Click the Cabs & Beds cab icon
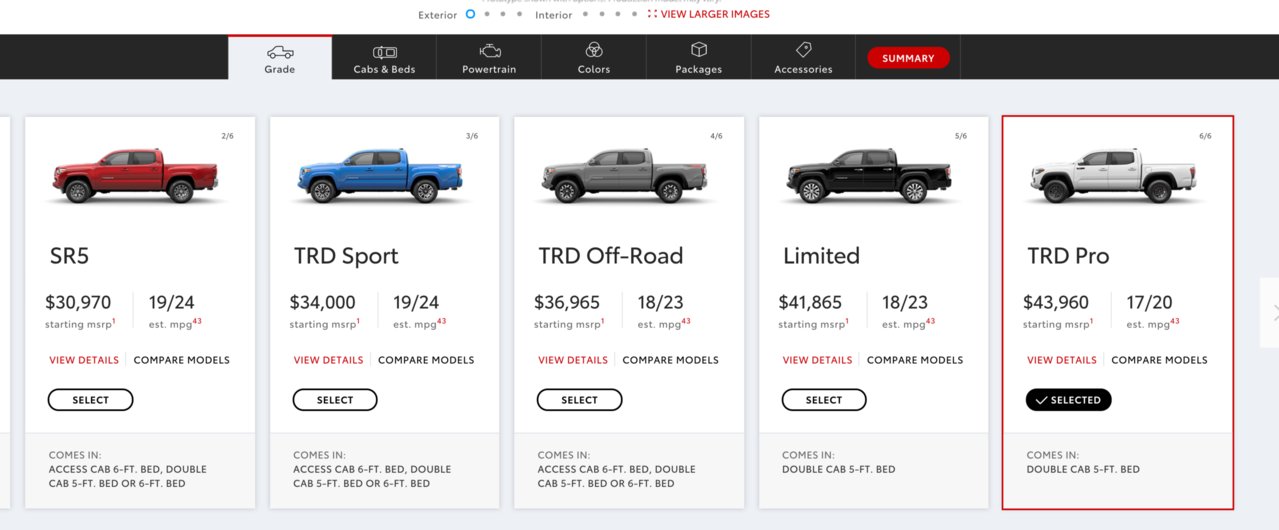1279x530 pixels. click(x=385, y=51)
